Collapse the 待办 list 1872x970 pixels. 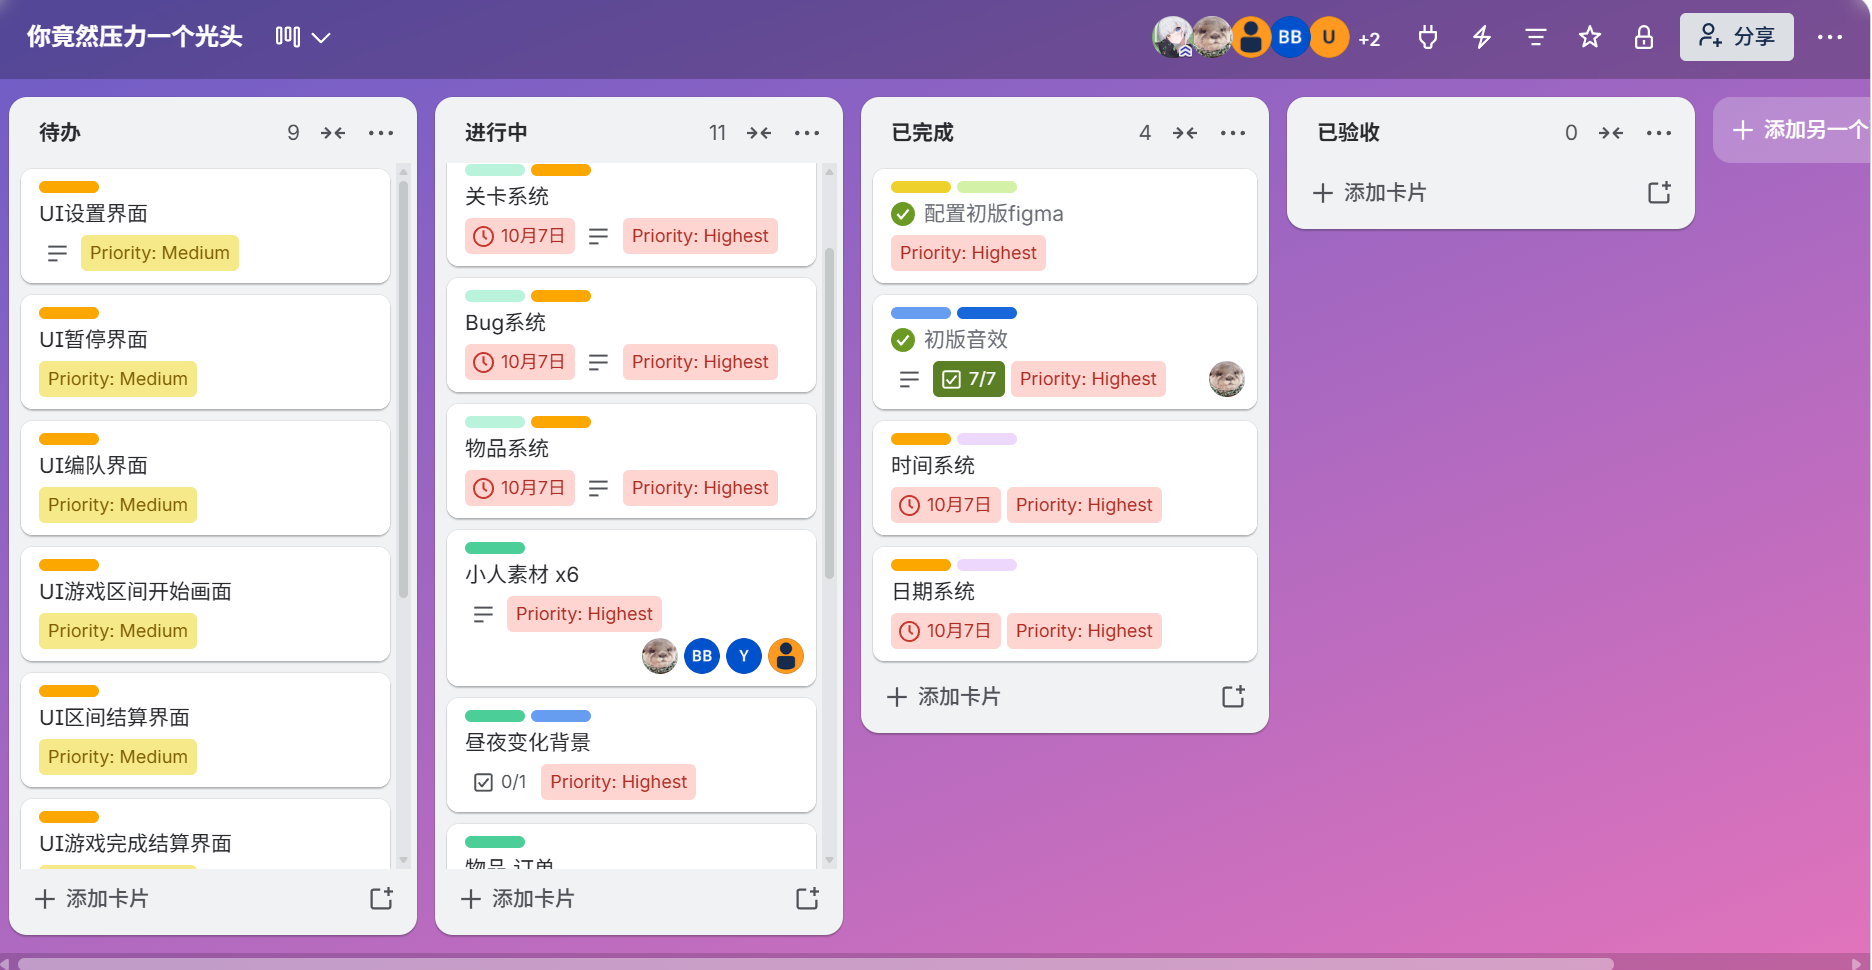333,132
